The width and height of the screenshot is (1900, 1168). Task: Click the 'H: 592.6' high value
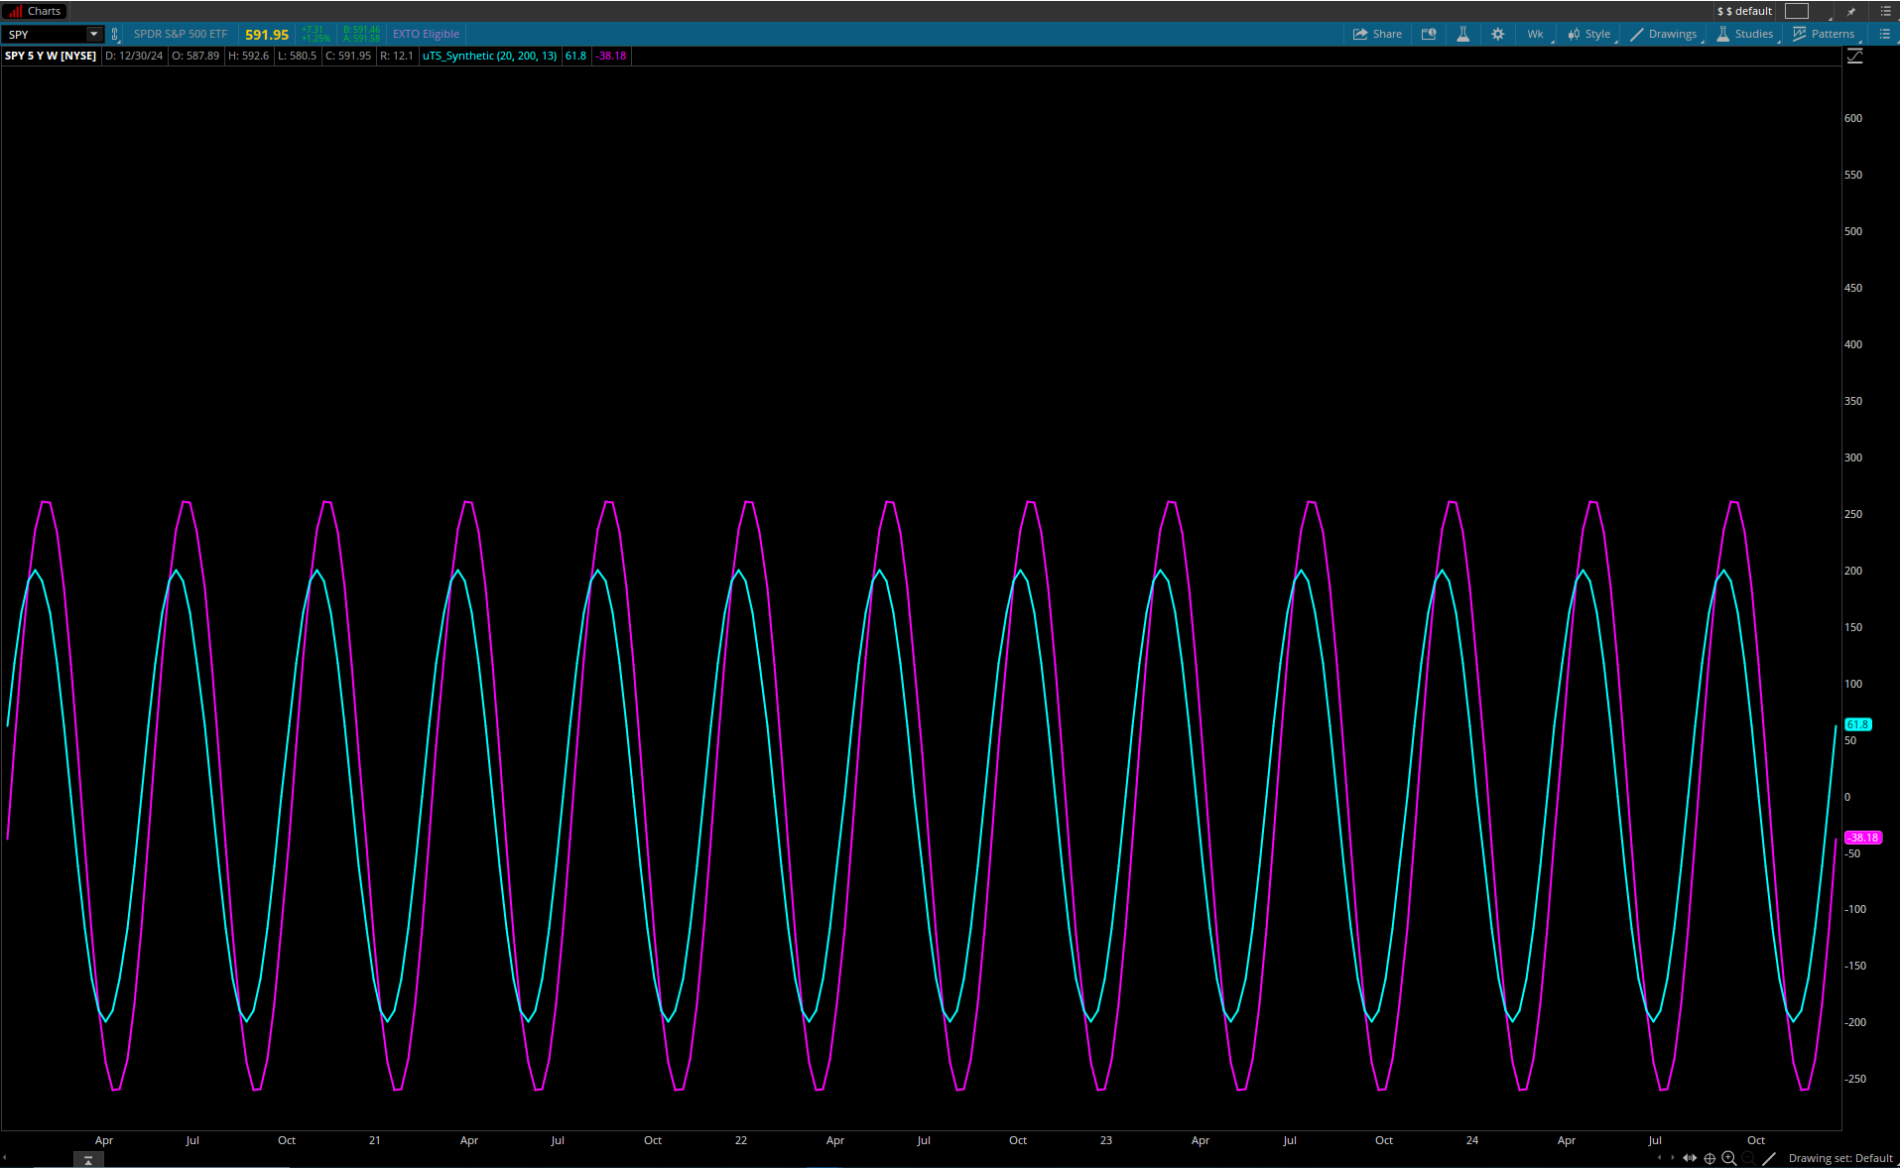[248, 56]
